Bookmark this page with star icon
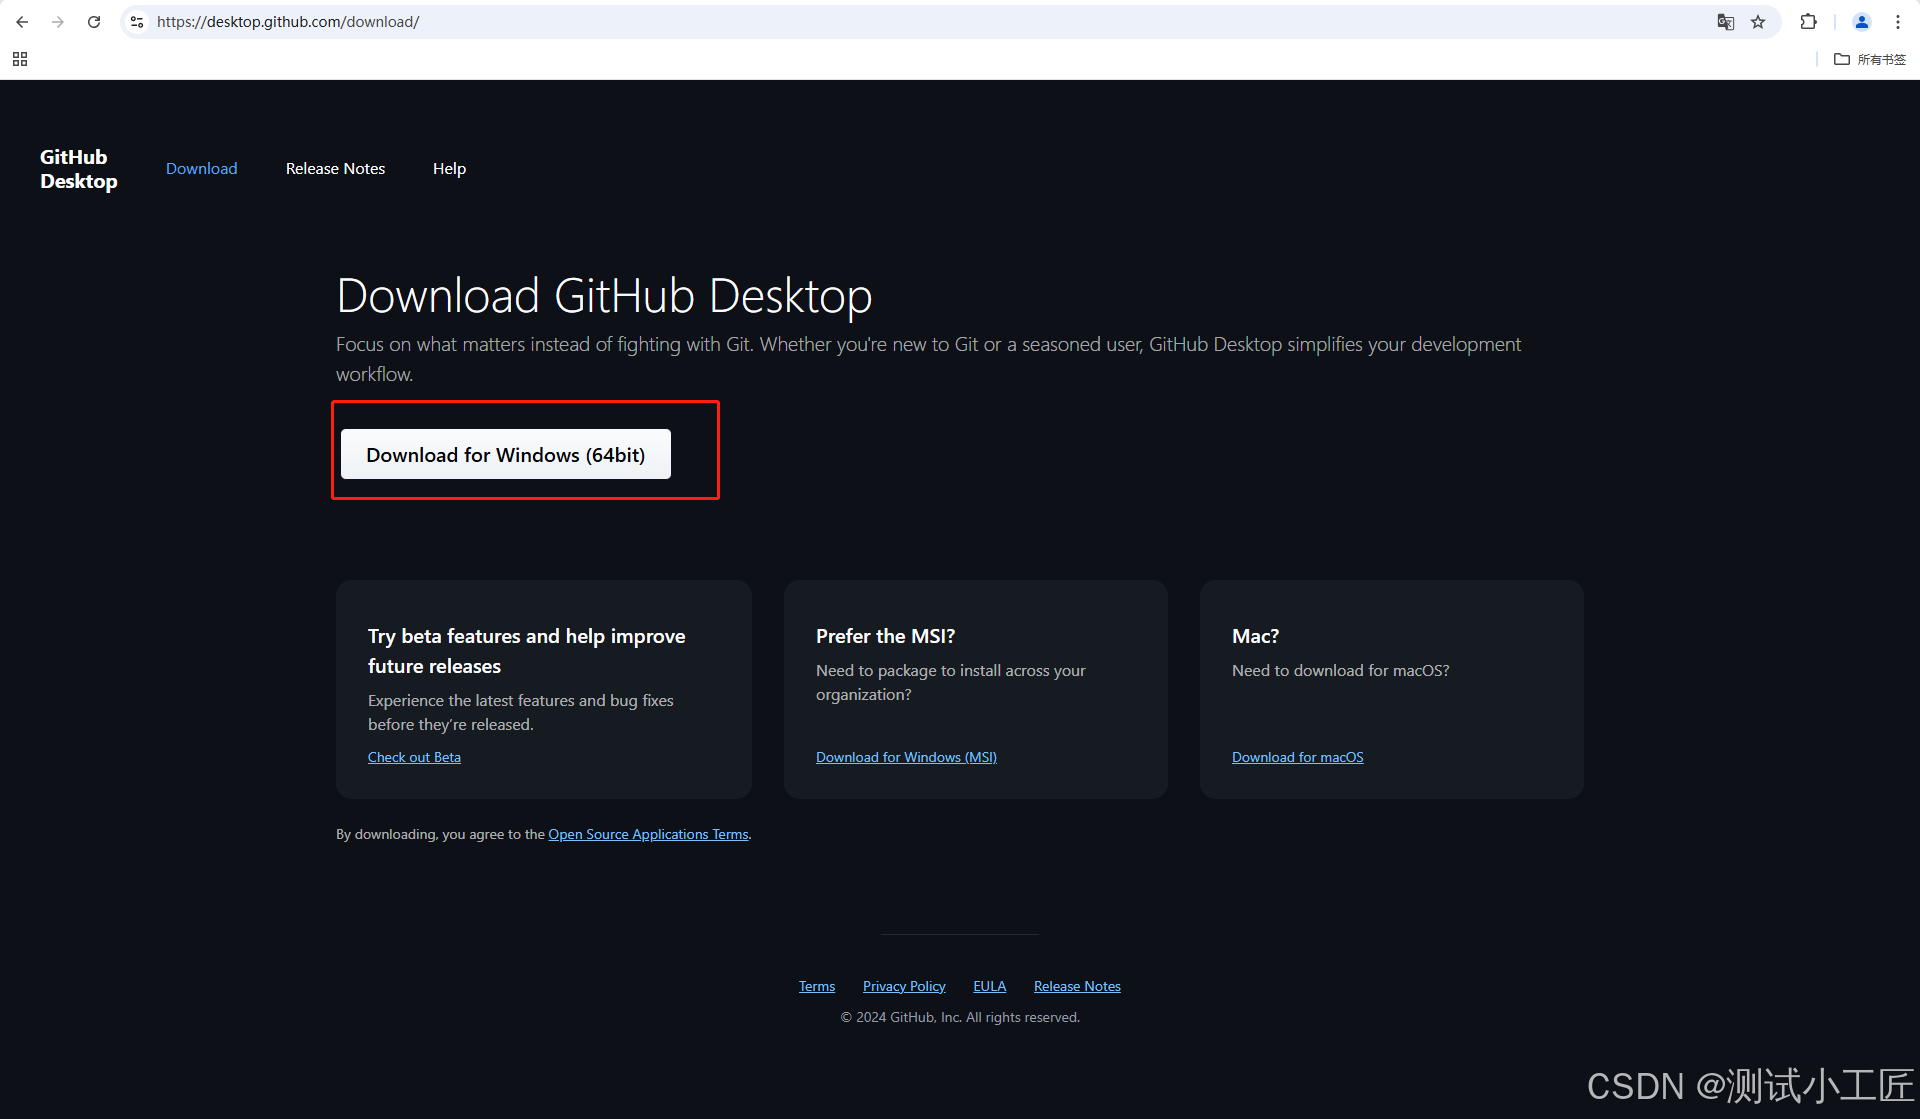Image resolution: width=1920 pixels, height=1119 pixels. point(1758,22)
